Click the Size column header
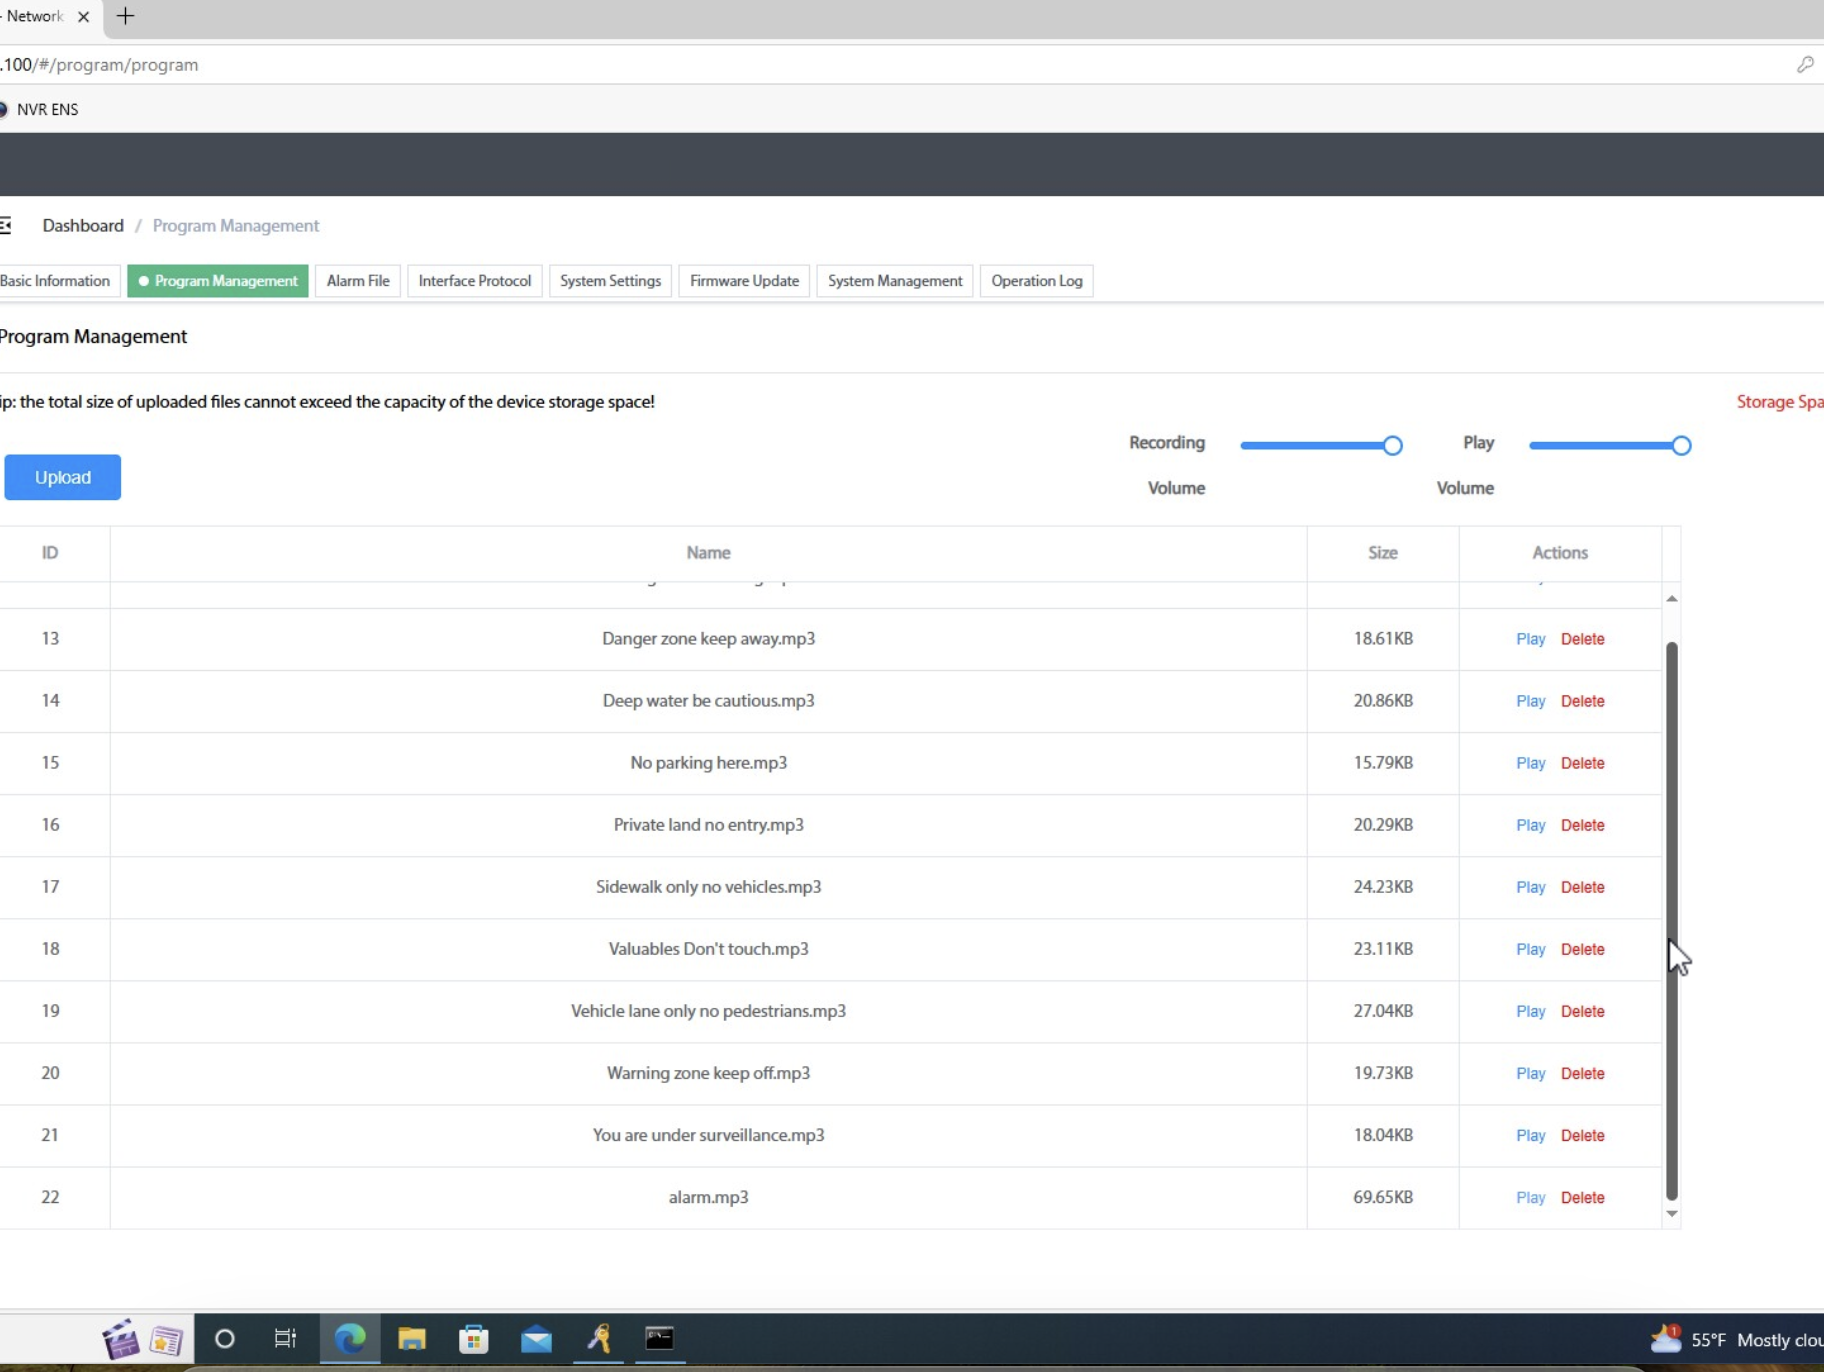Image resolution: width=1824 pixels, height=1372 pixels. click(x=1382, y=552)
